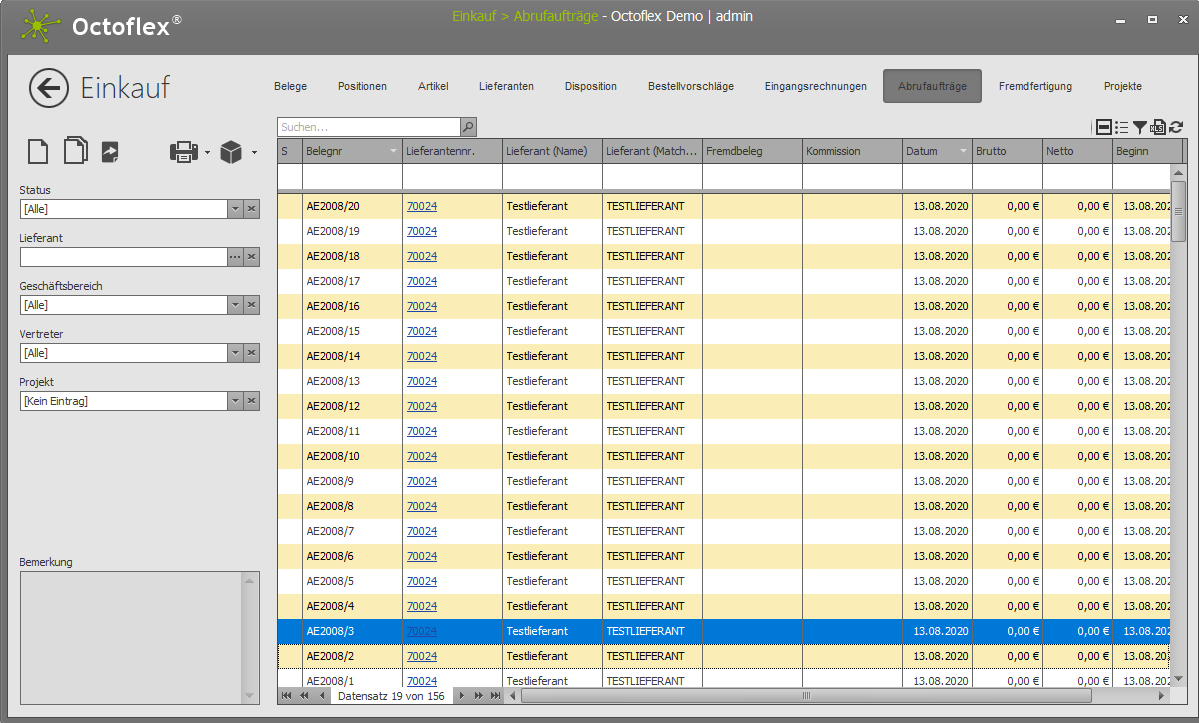This screenshot has width=1199, height=723.
Task: Open the Projekt dropdown
Action: pos(235,401)
